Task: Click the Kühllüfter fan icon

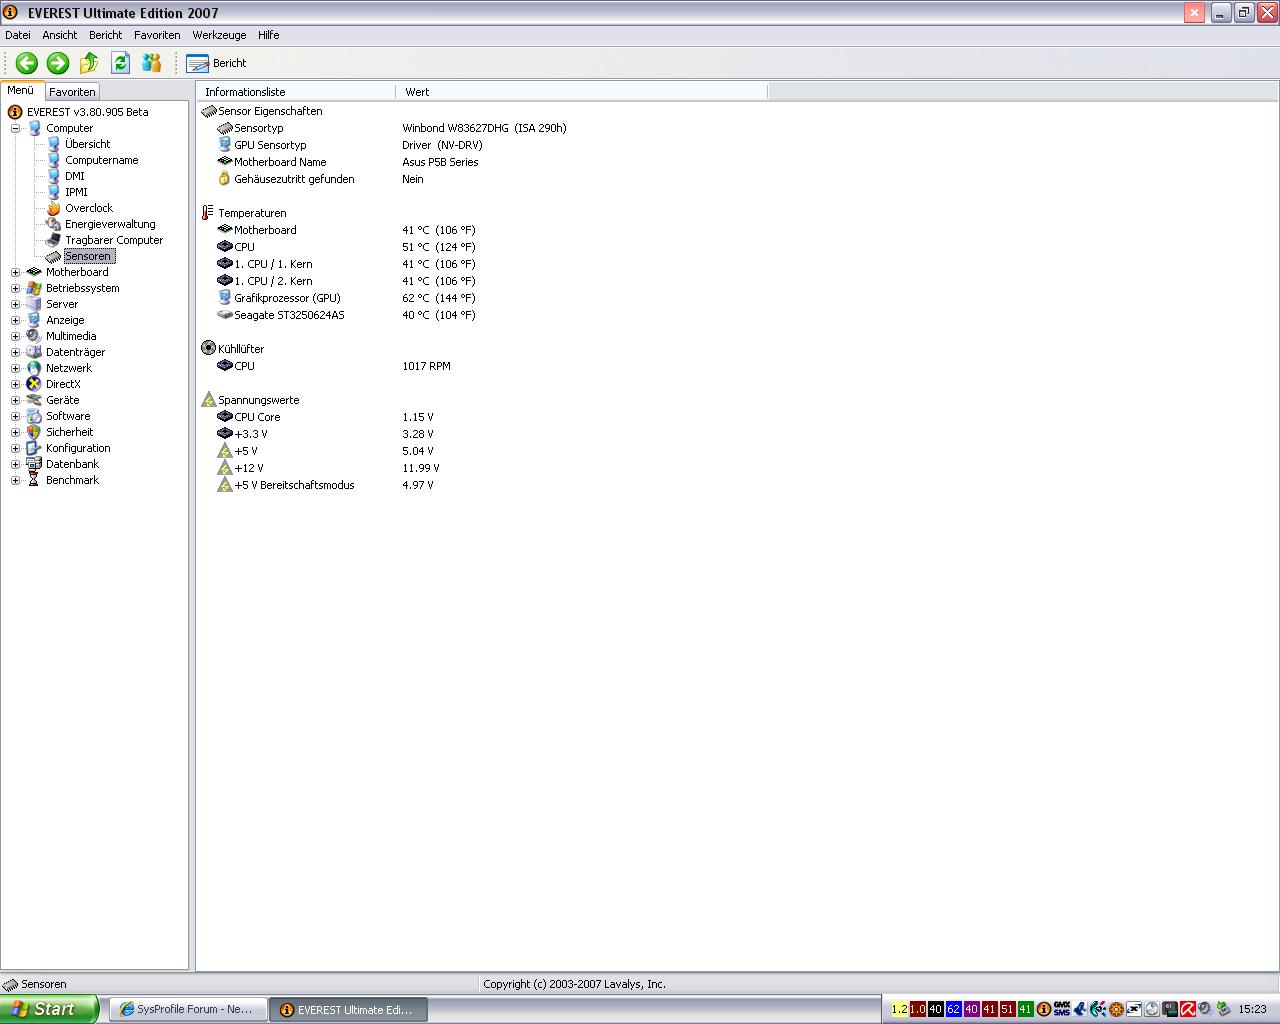Action: click(208, 349)
